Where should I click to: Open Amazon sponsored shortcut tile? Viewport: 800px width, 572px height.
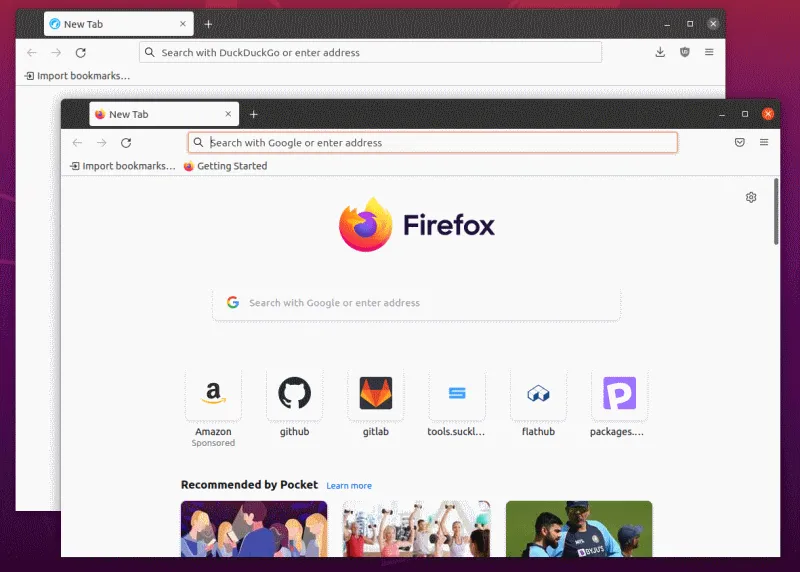point(213,393)
